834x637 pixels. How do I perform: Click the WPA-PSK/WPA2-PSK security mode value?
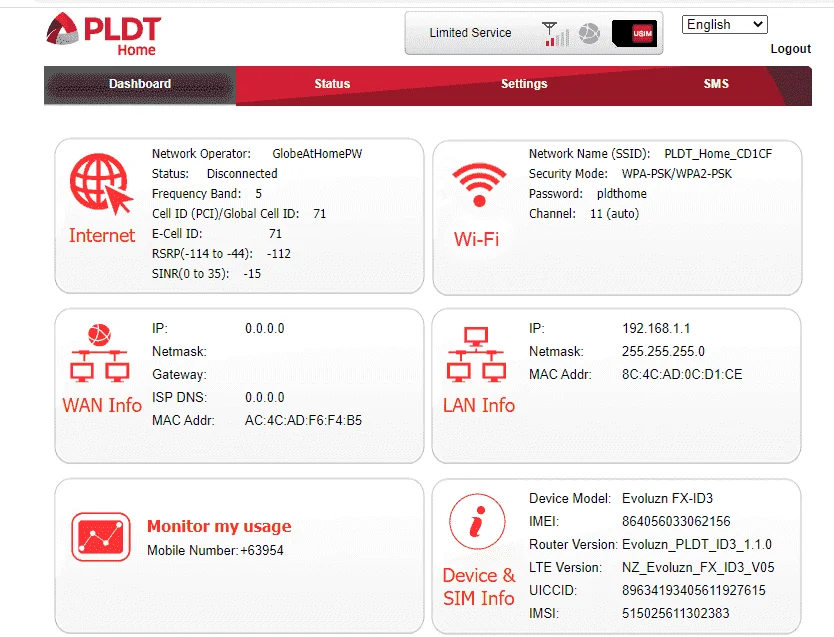click(677, 174)
